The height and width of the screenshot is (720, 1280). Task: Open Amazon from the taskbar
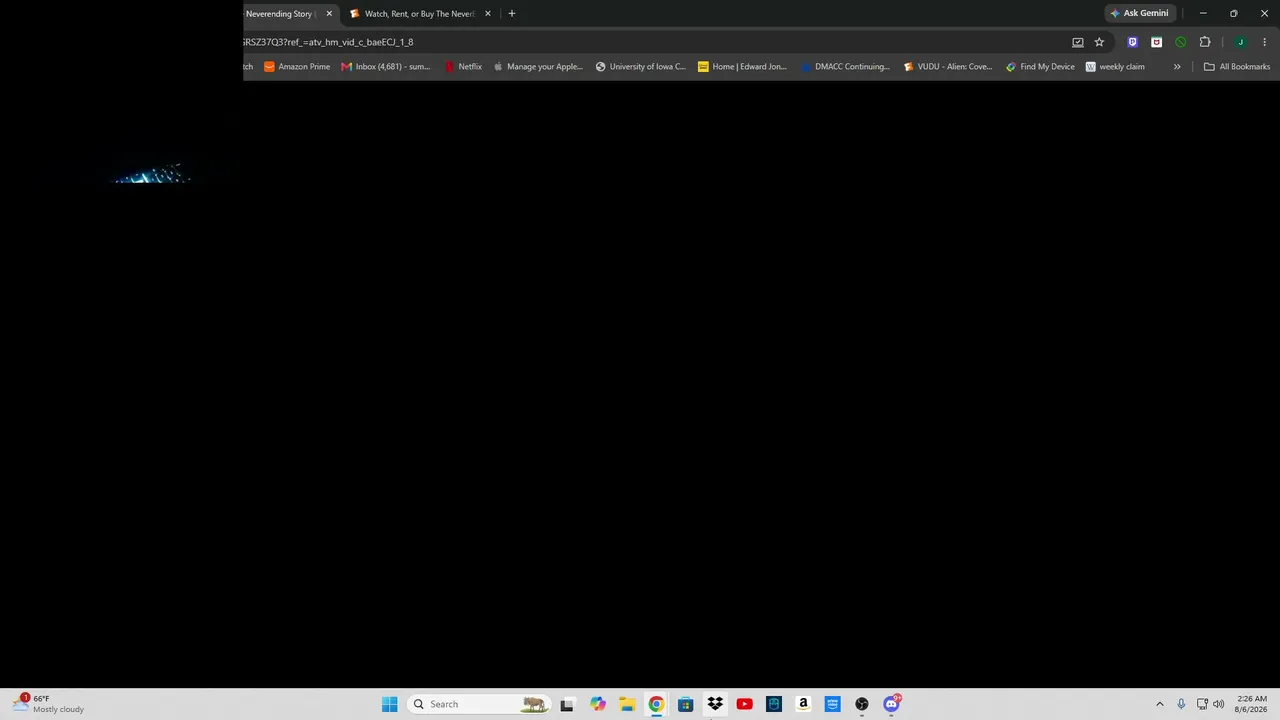(x=803, y=704)
